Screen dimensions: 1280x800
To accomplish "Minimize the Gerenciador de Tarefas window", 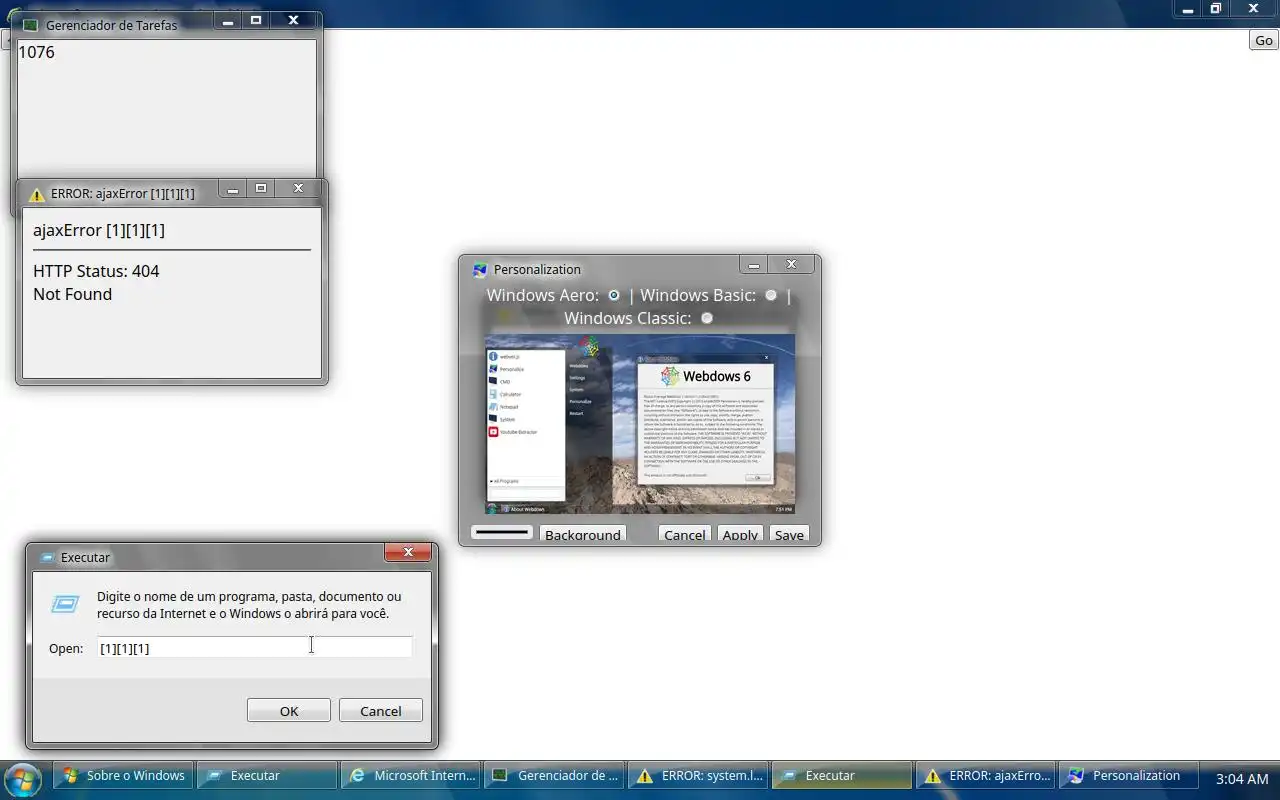I will click(x=228, y=20).
